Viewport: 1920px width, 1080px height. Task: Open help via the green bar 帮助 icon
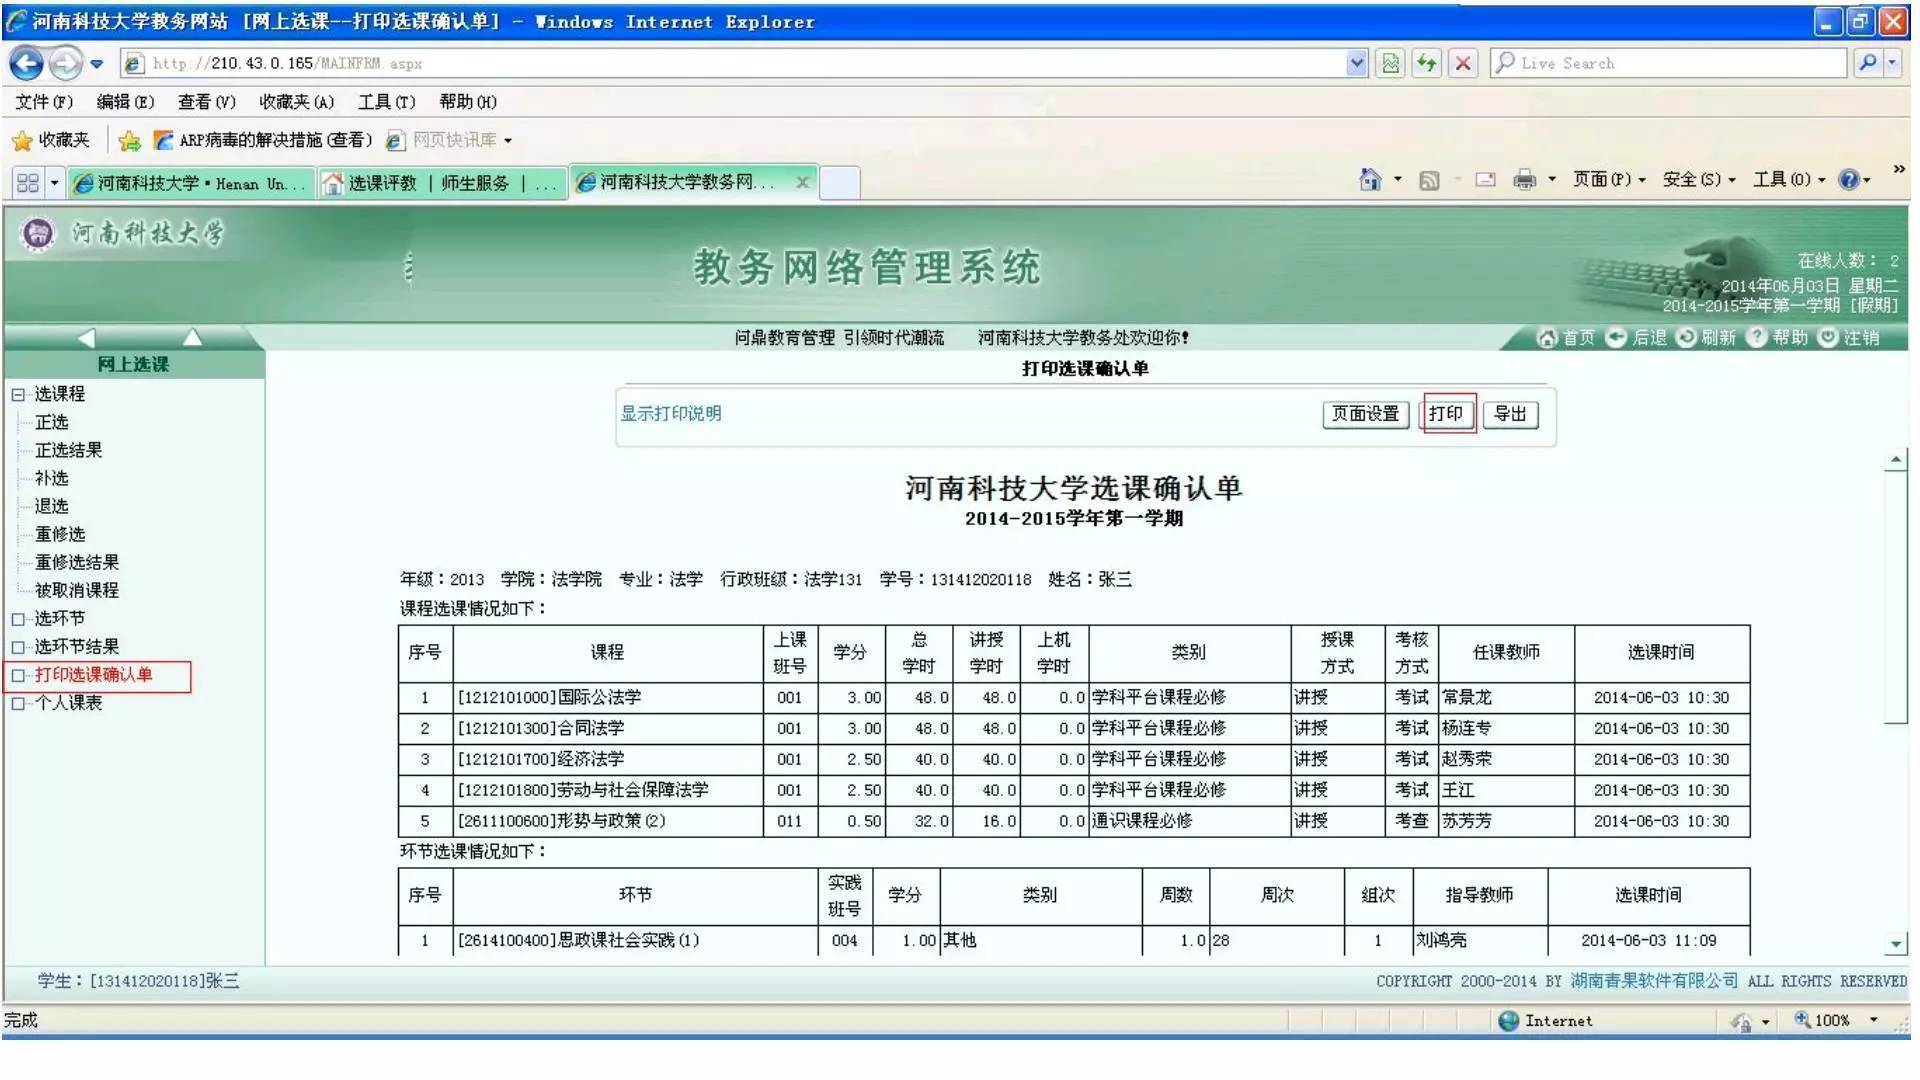coord(1757,338)
